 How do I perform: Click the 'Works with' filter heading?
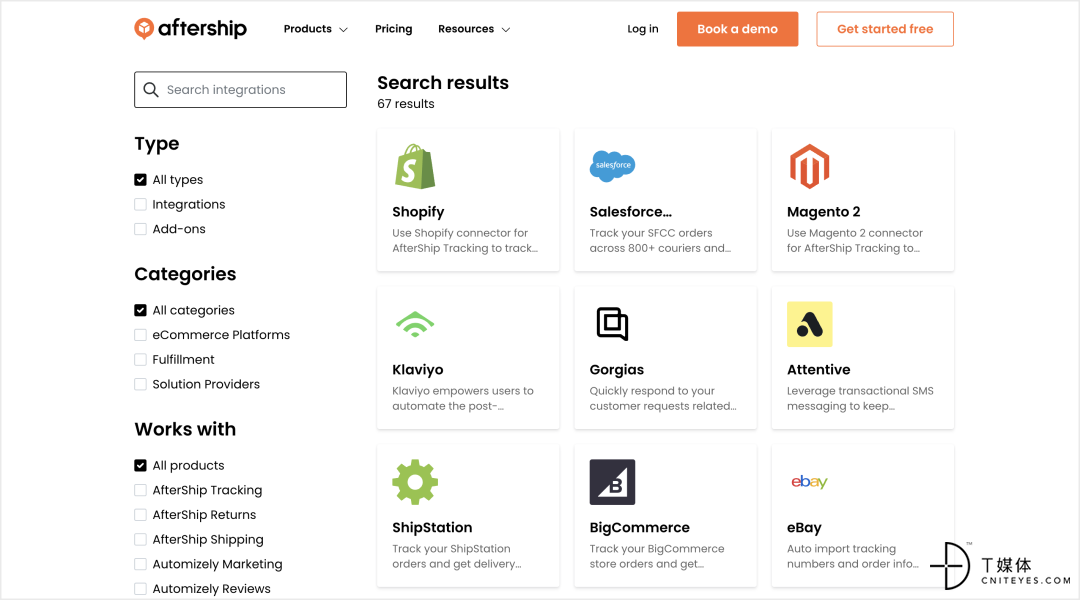click(185, 429)
